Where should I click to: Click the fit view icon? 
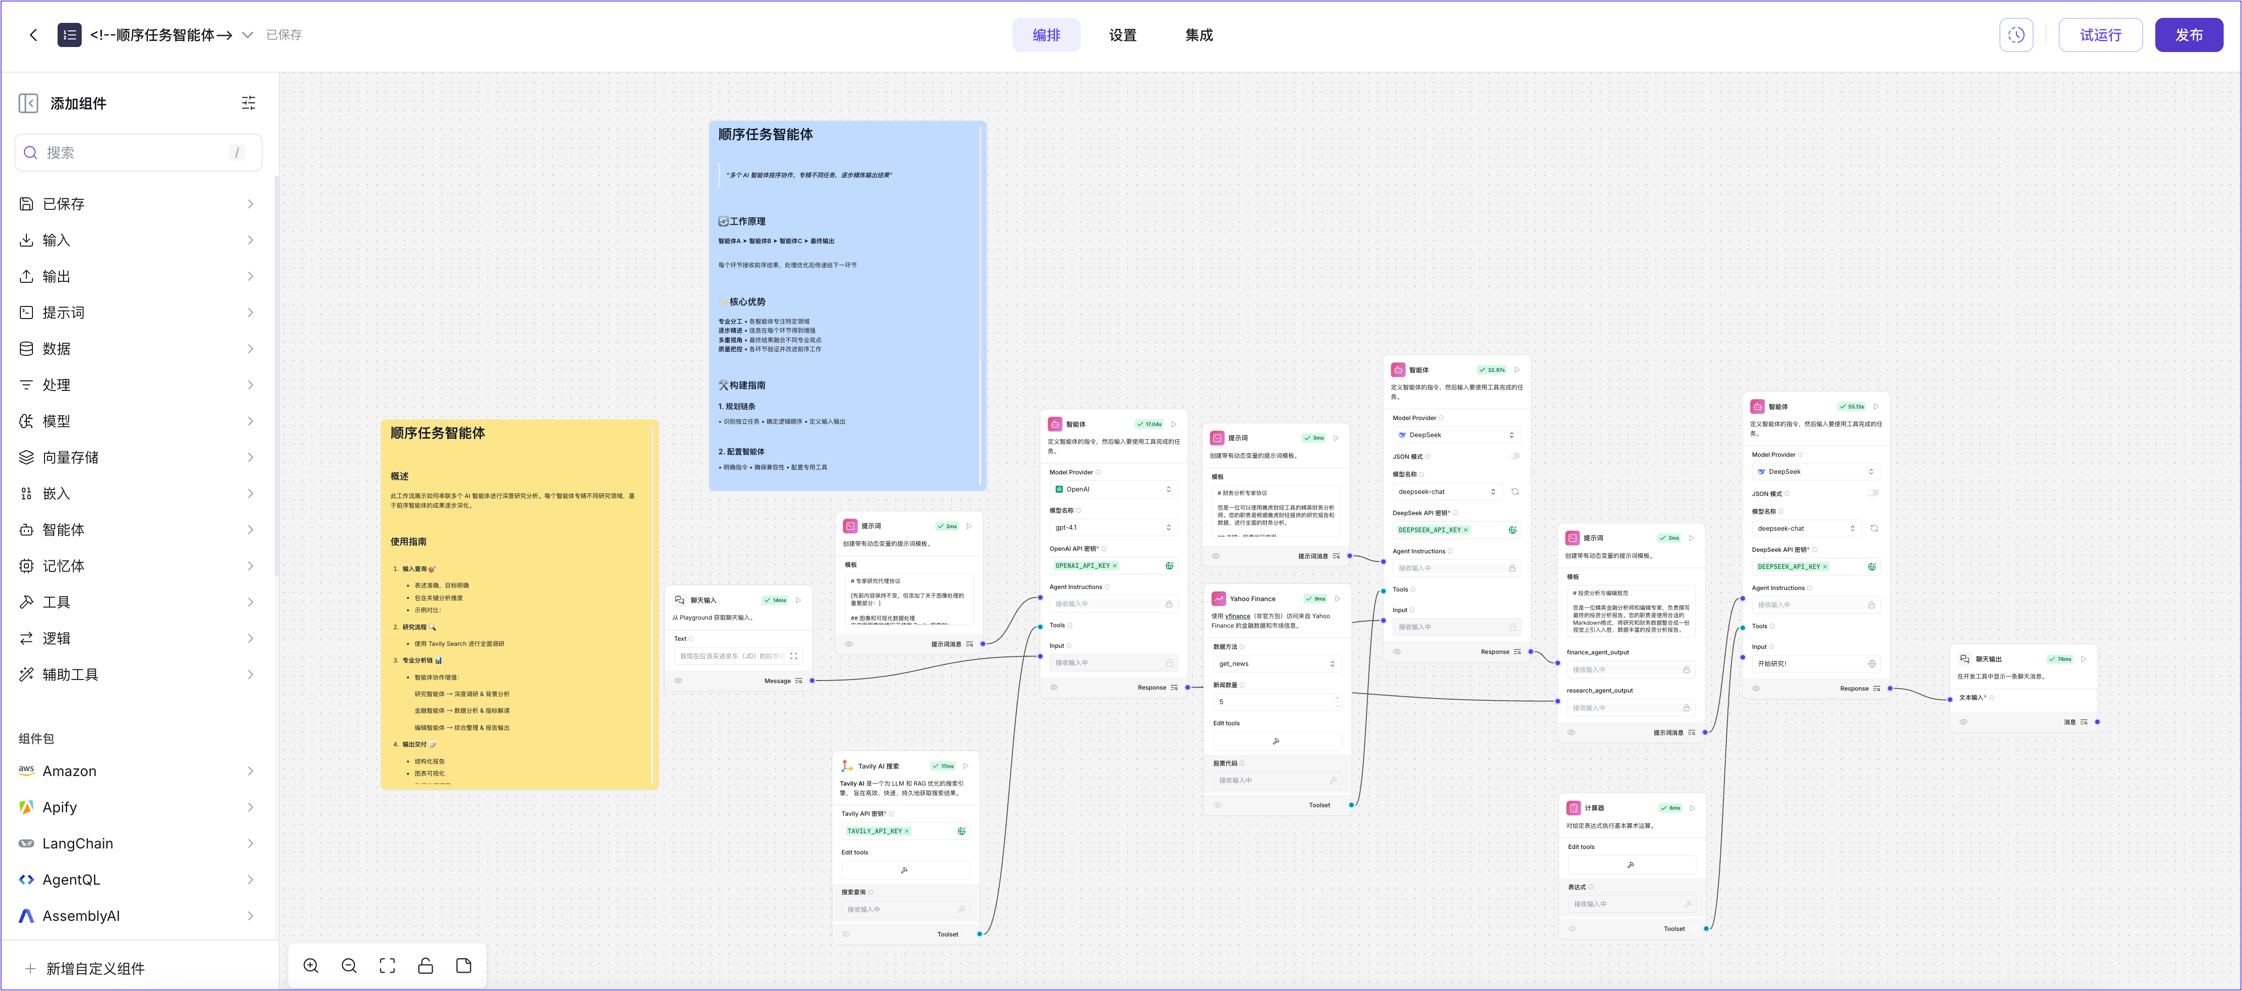387,966
